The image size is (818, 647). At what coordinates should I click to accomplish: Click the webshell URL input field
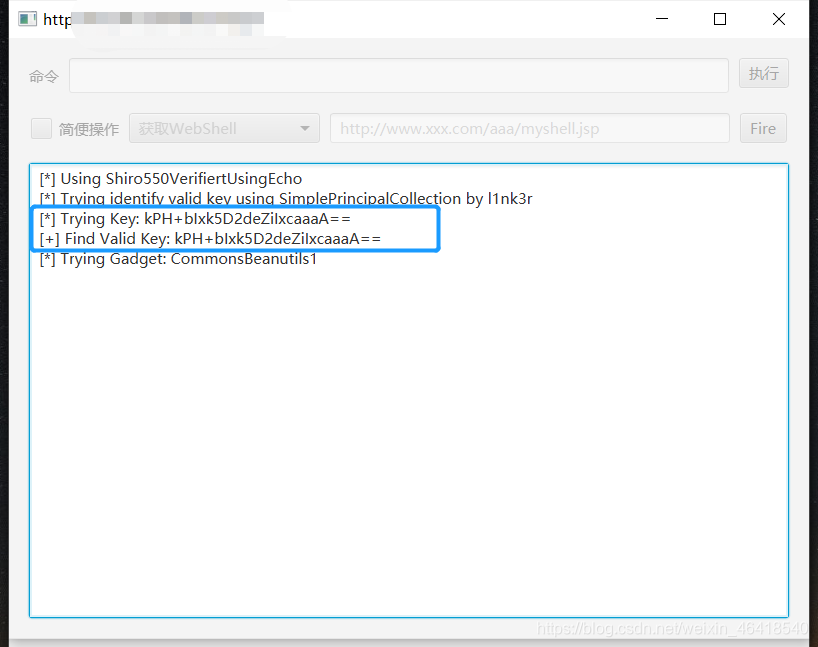pos(530,128)
